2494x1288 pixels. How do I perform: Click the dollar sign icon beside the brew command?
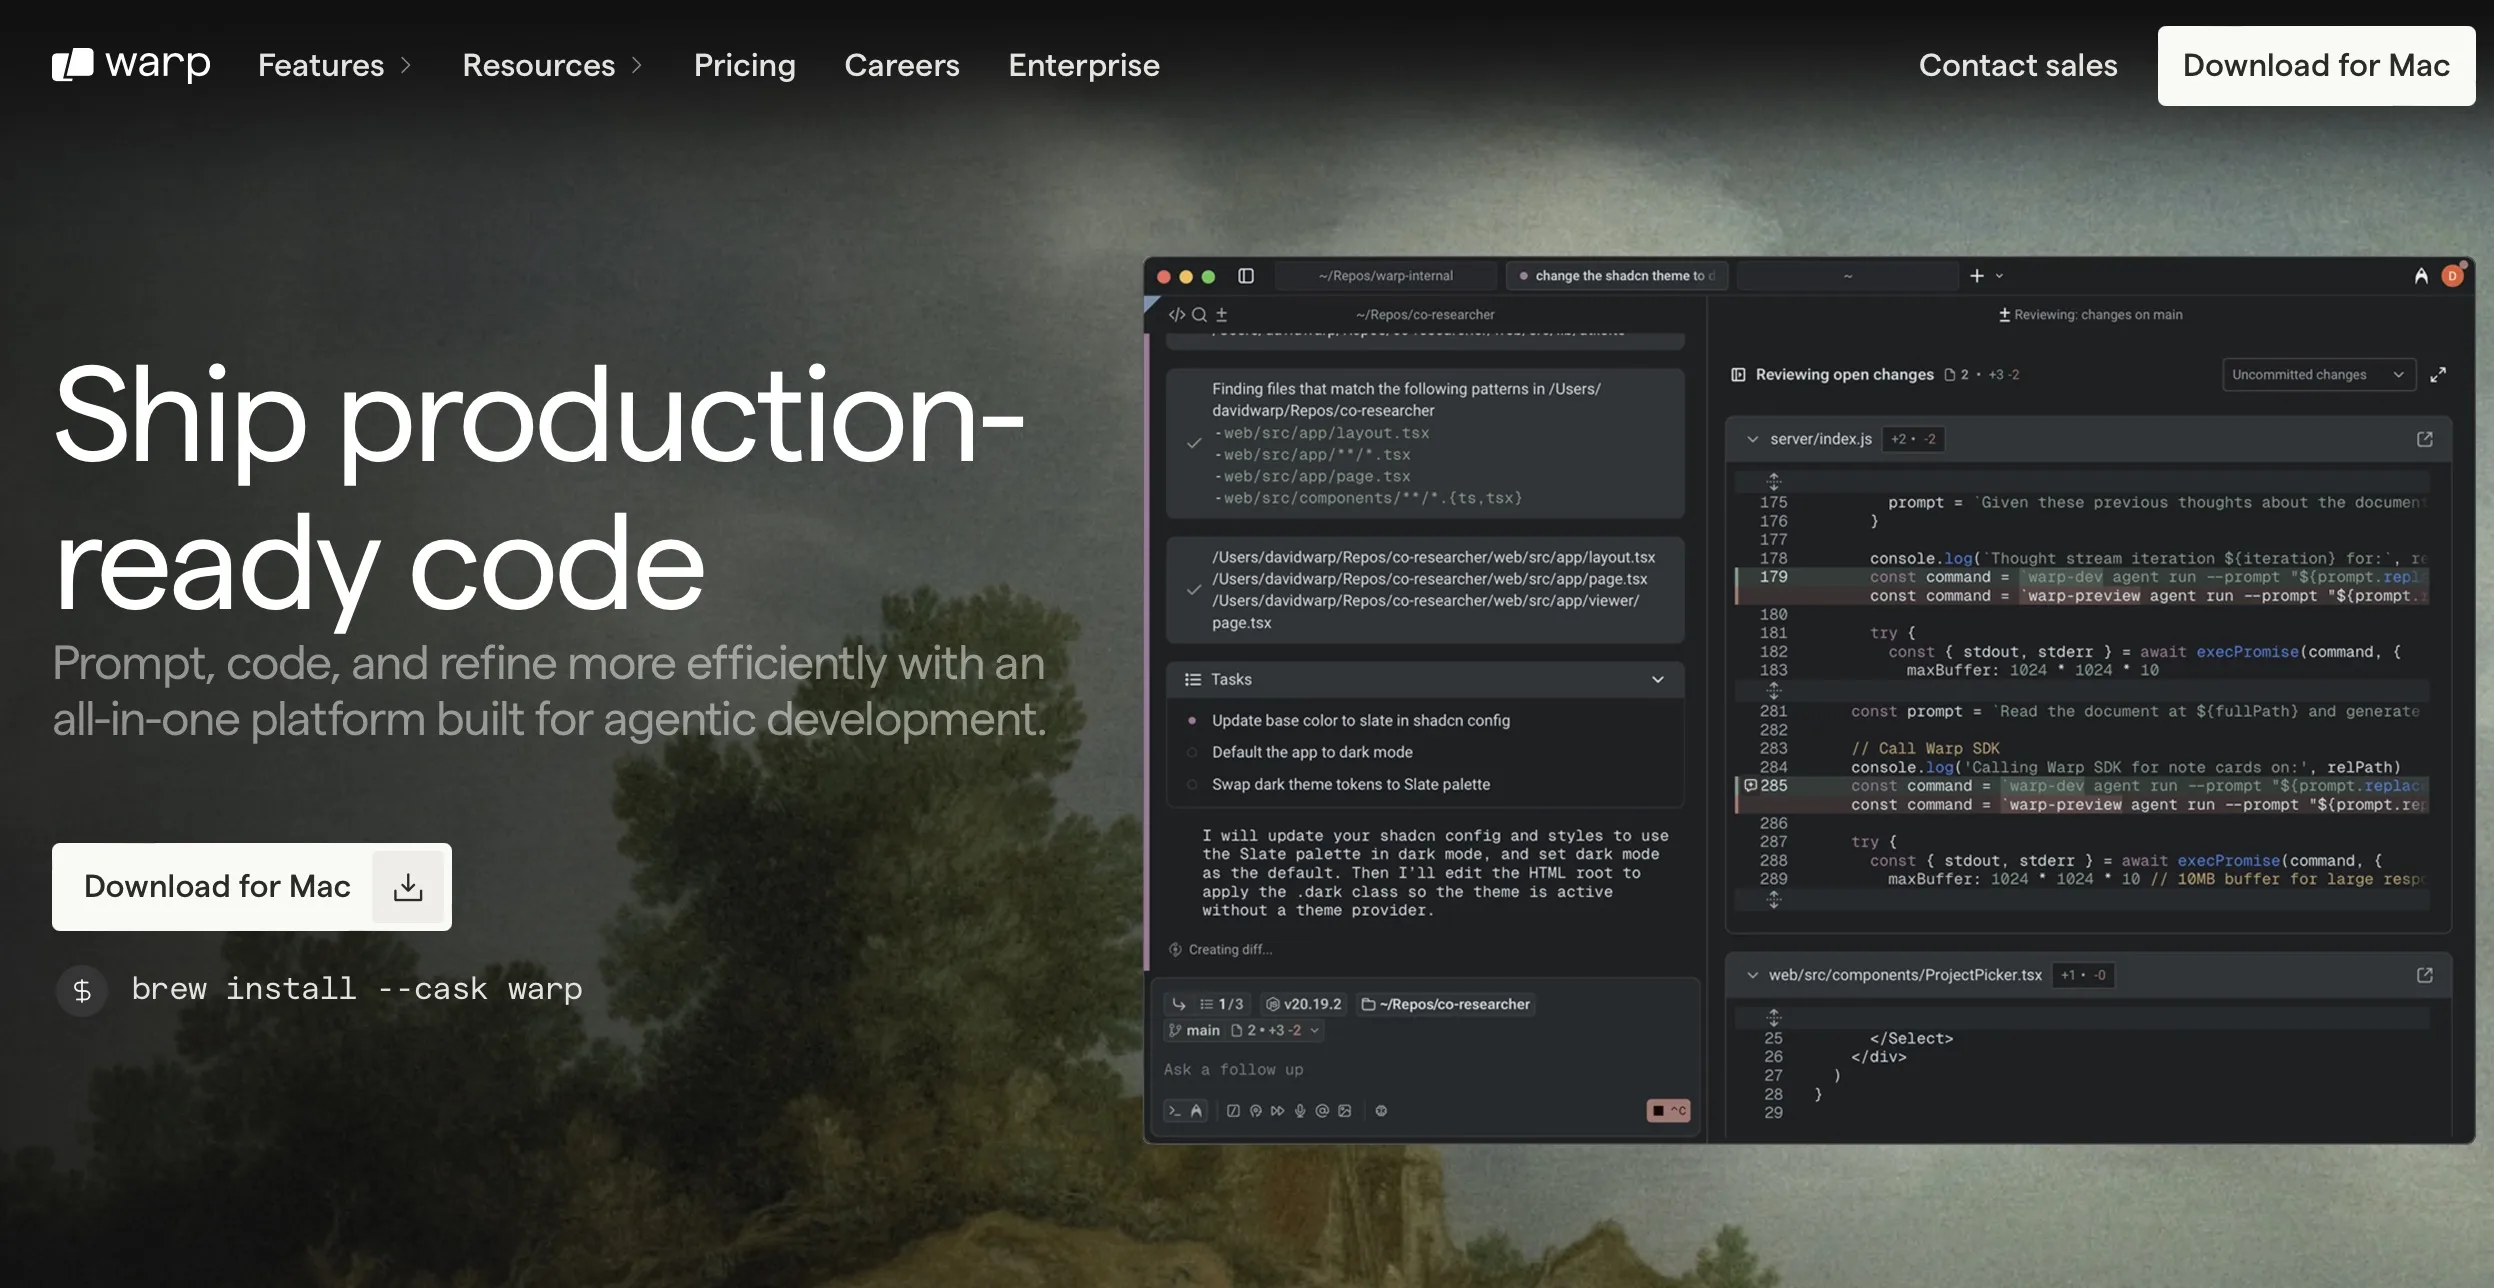(82, 990)
